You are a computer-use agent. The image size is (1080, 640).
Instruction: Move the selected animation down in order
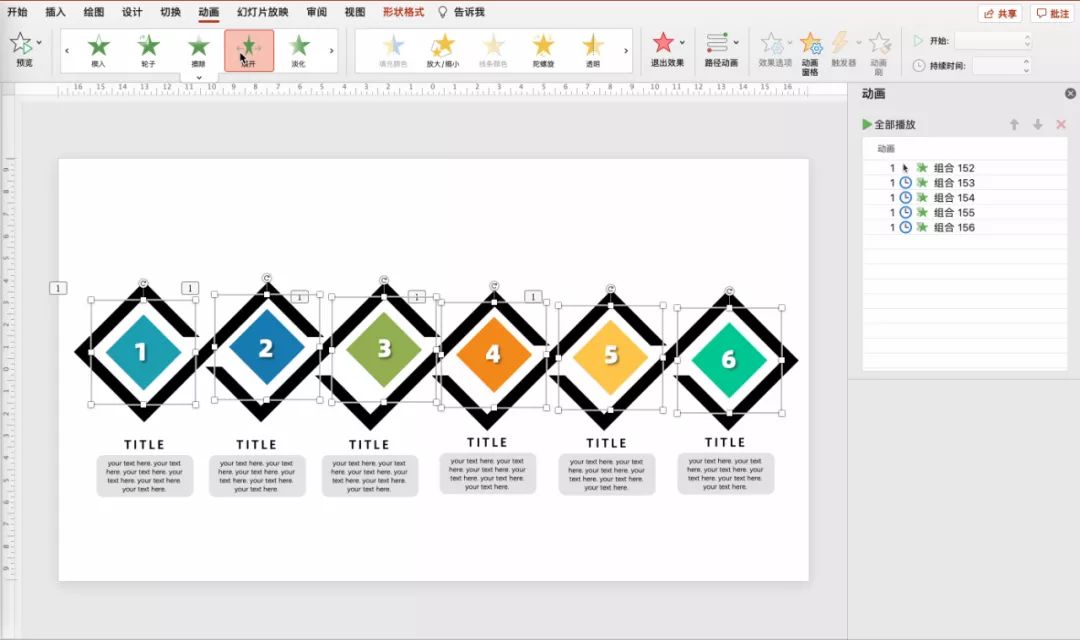click(x=1037, y=124)
